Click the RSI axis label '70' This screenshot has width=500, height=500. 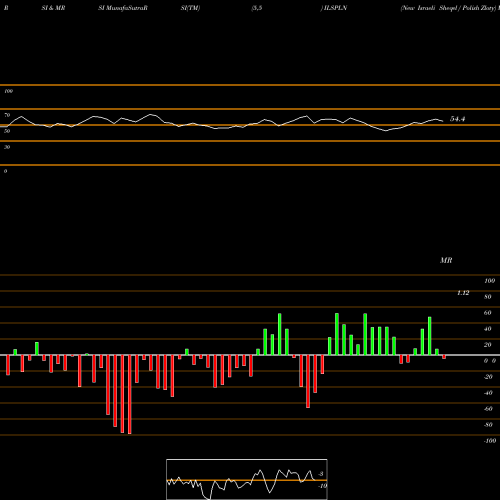[7, 115]
